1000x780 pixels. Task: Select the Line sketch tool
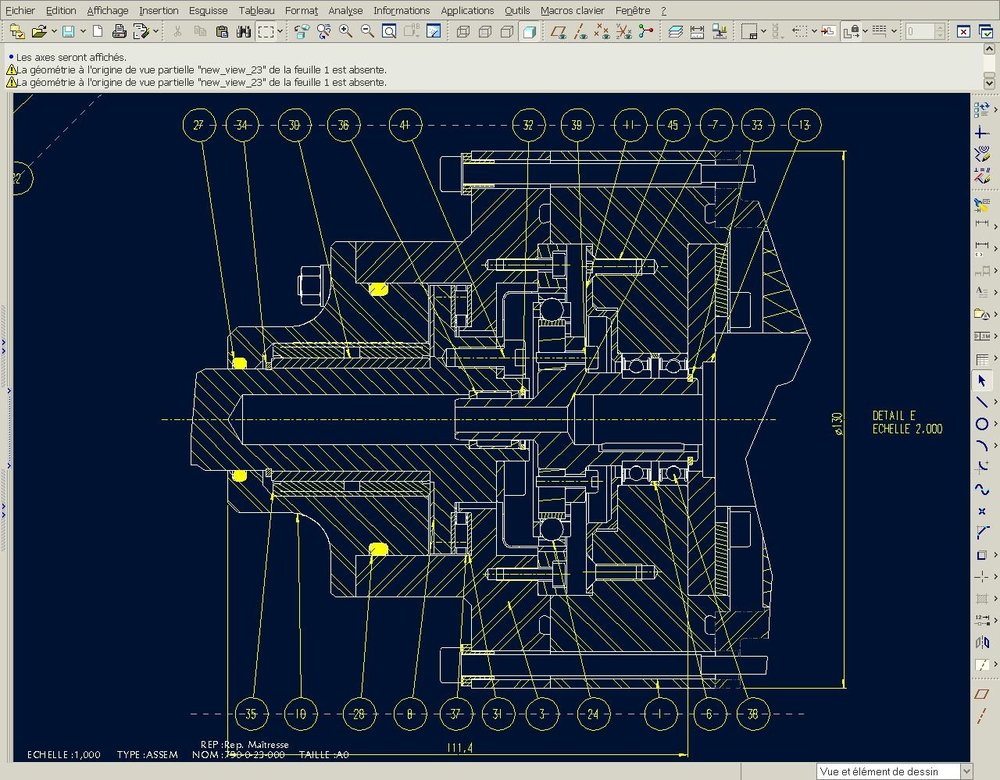click(x=982, y=401)
